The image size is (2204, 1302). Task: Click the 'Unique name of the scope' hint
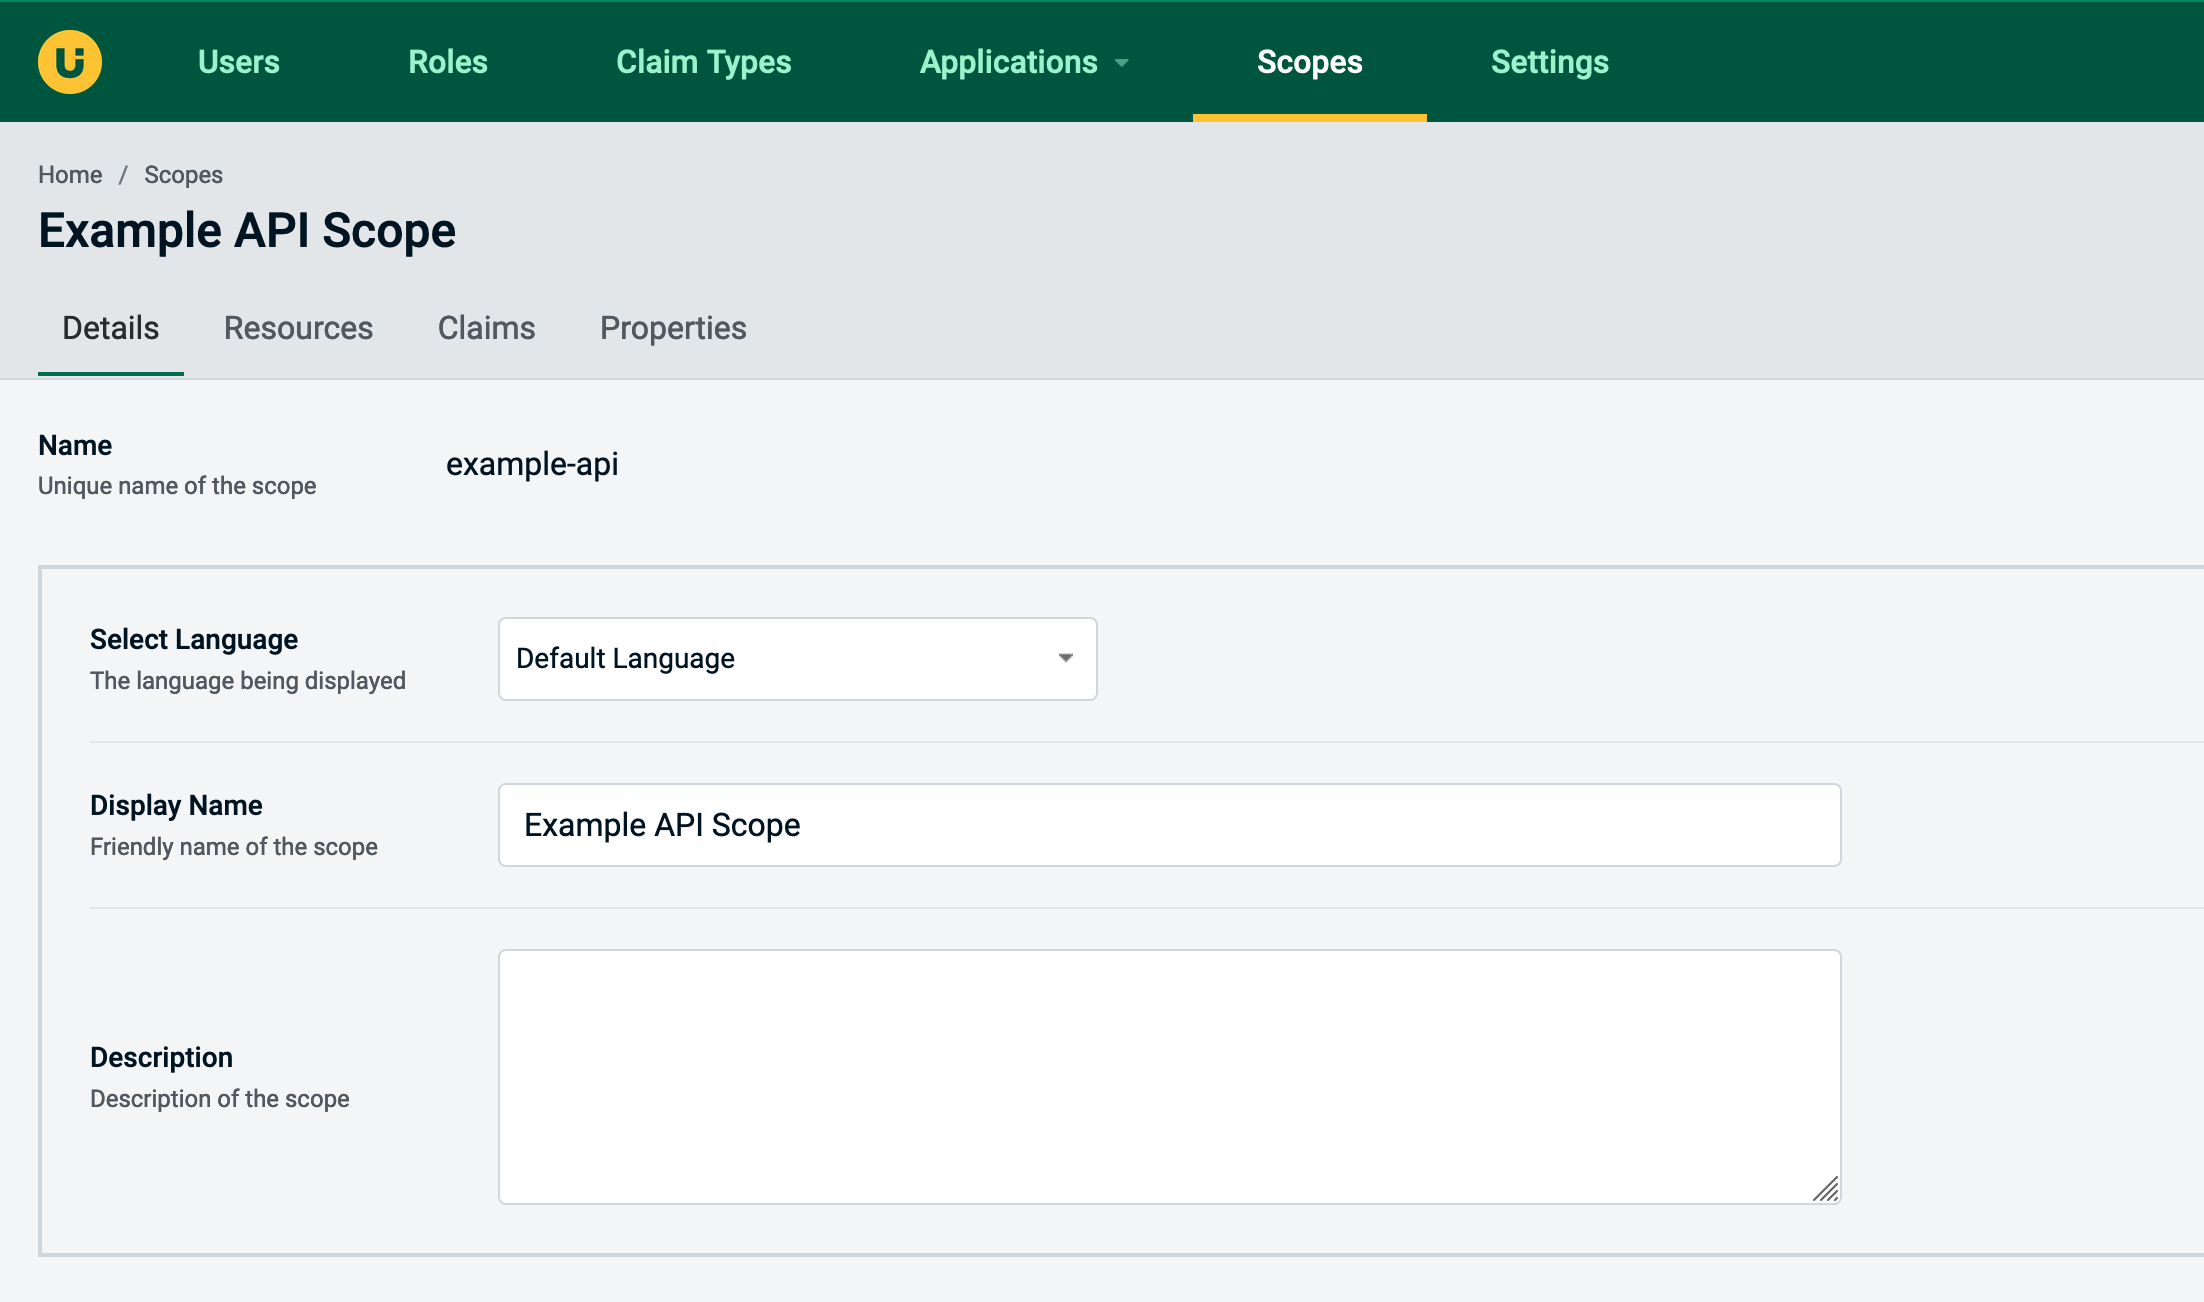click(177, 486)
